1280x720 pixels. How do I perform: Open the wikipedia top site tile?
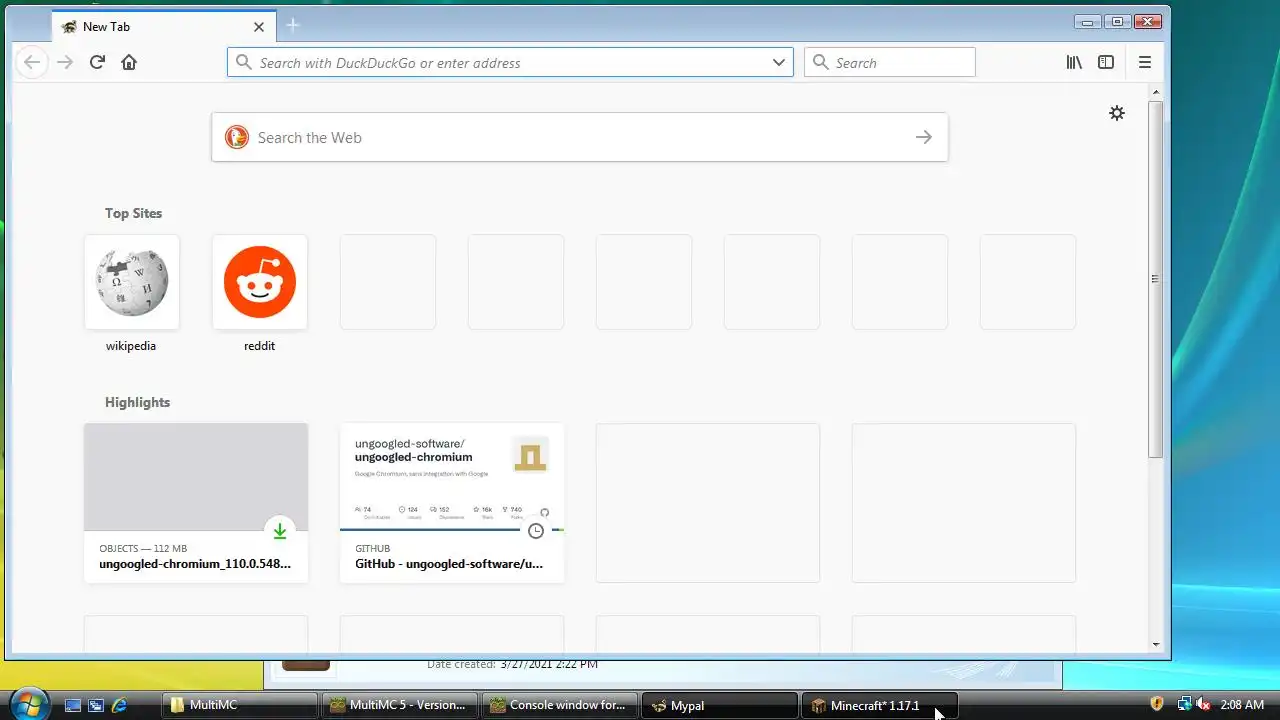132,282
